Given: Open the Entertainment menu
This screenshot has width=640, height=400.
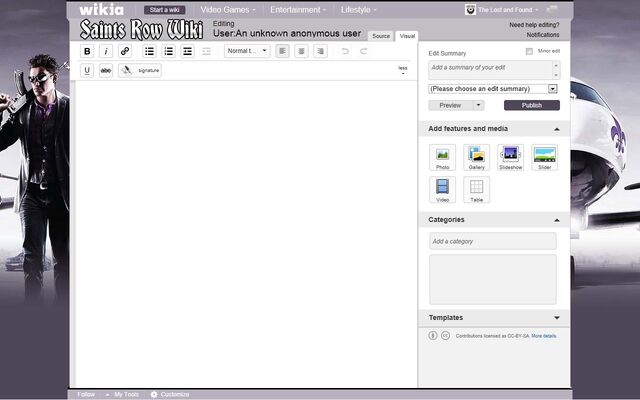Looking at the screenshot, I should pyautogui.click(x=298, y=9).
